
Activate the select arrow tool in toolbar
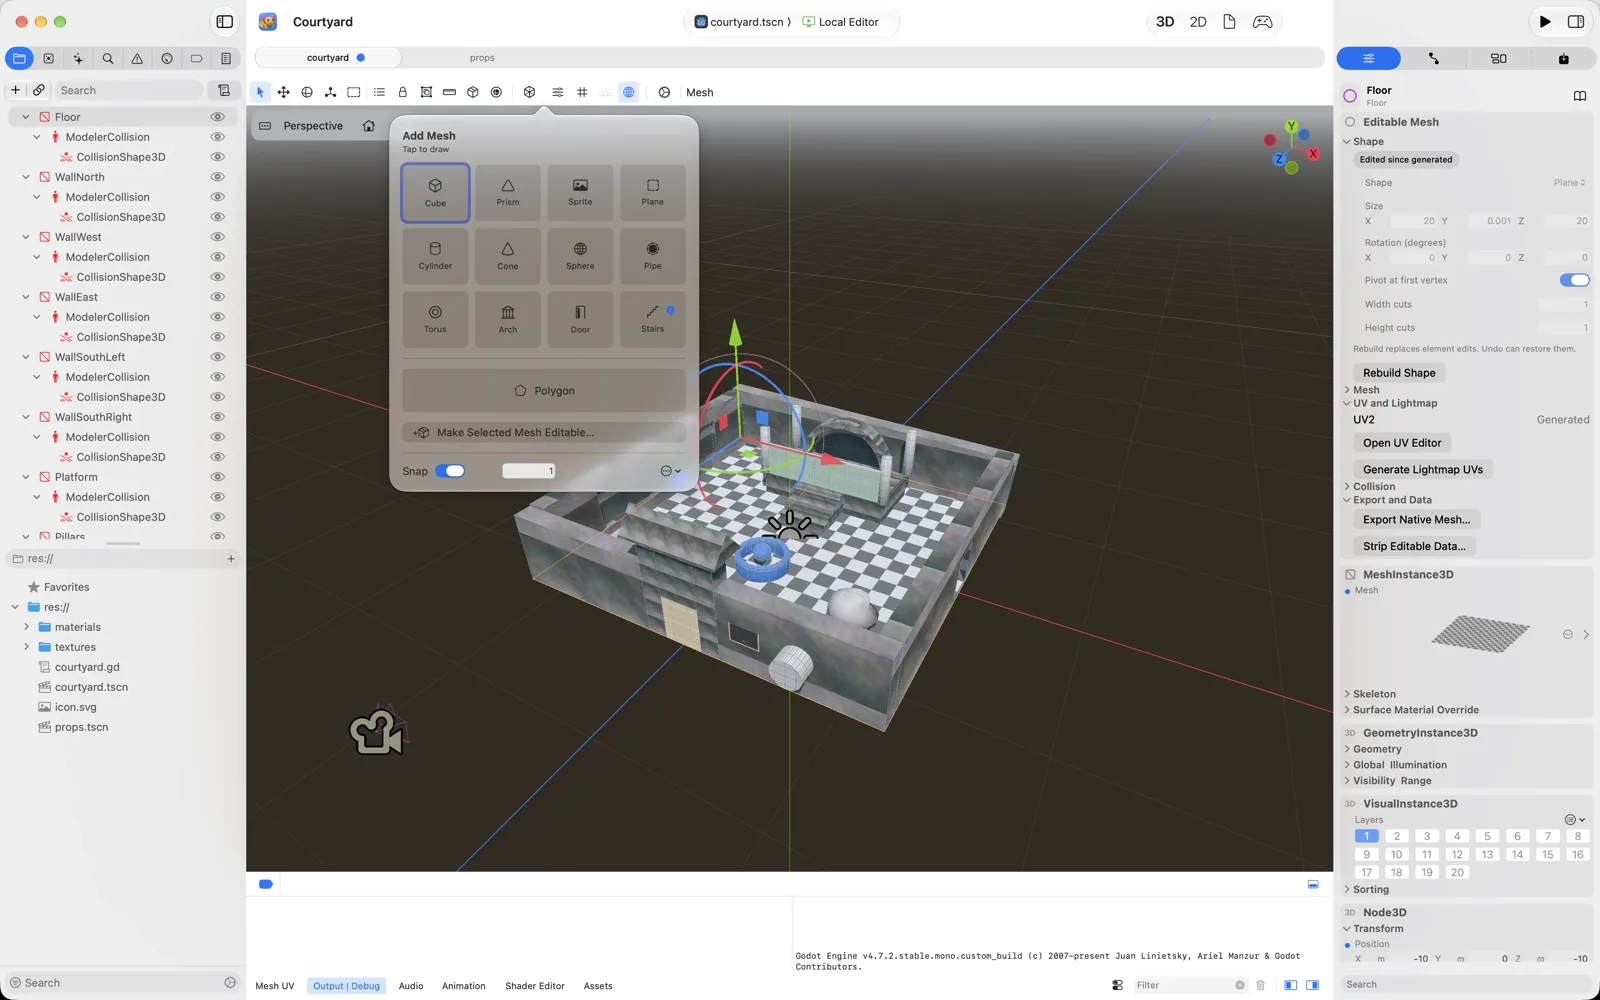point(260,92)
